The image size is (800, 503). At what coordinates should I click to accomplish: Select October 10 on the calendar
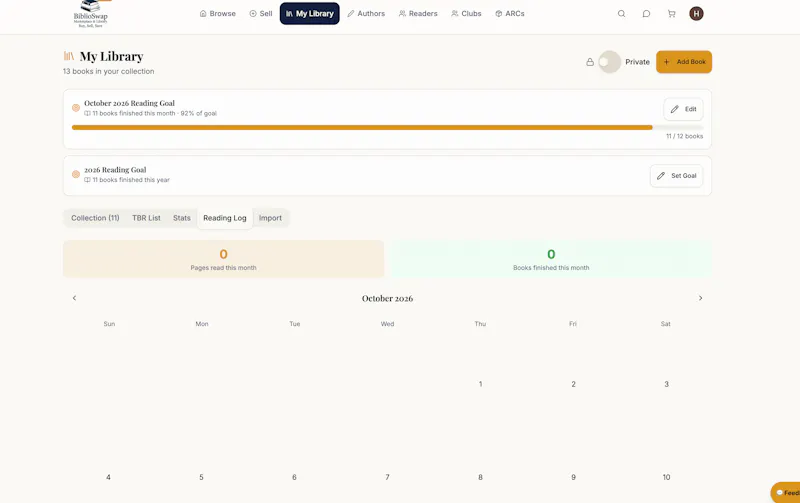[666, 477]
